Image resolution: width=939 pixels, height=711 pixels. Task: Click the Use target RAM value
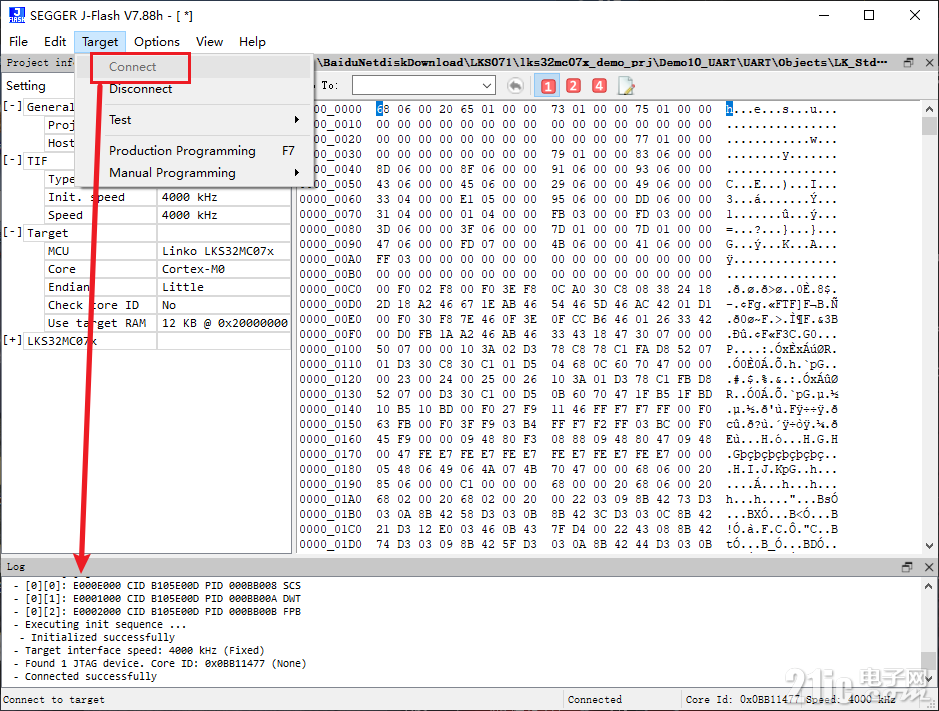pos(224,323)
